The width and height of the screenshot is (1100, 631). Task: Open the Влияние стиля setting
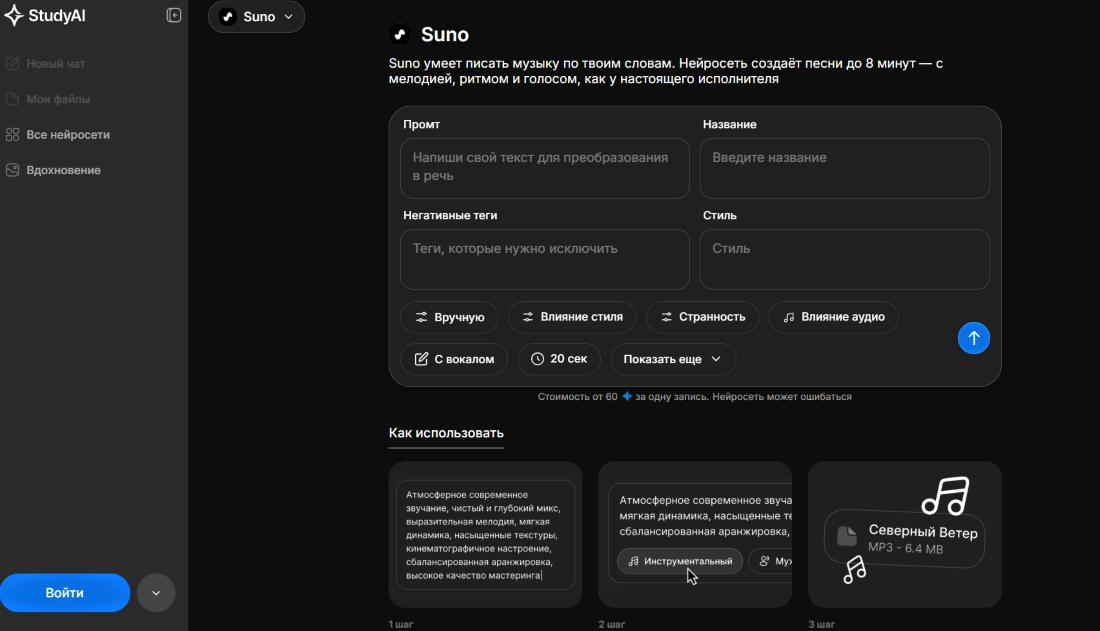pyautogui.click(x=572, y=317)
